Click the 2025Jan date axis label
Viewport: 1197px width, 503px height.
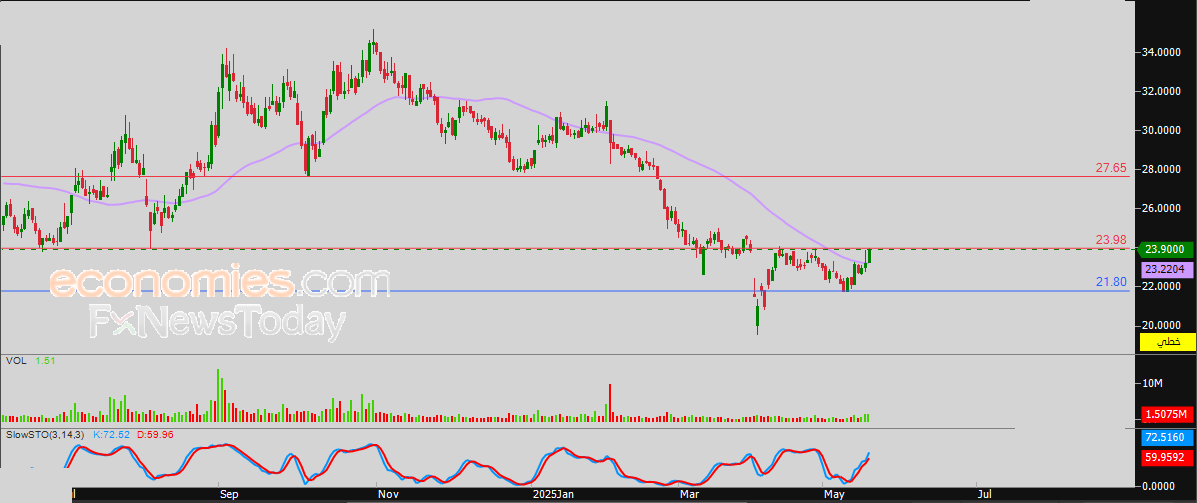coord(553,495)
